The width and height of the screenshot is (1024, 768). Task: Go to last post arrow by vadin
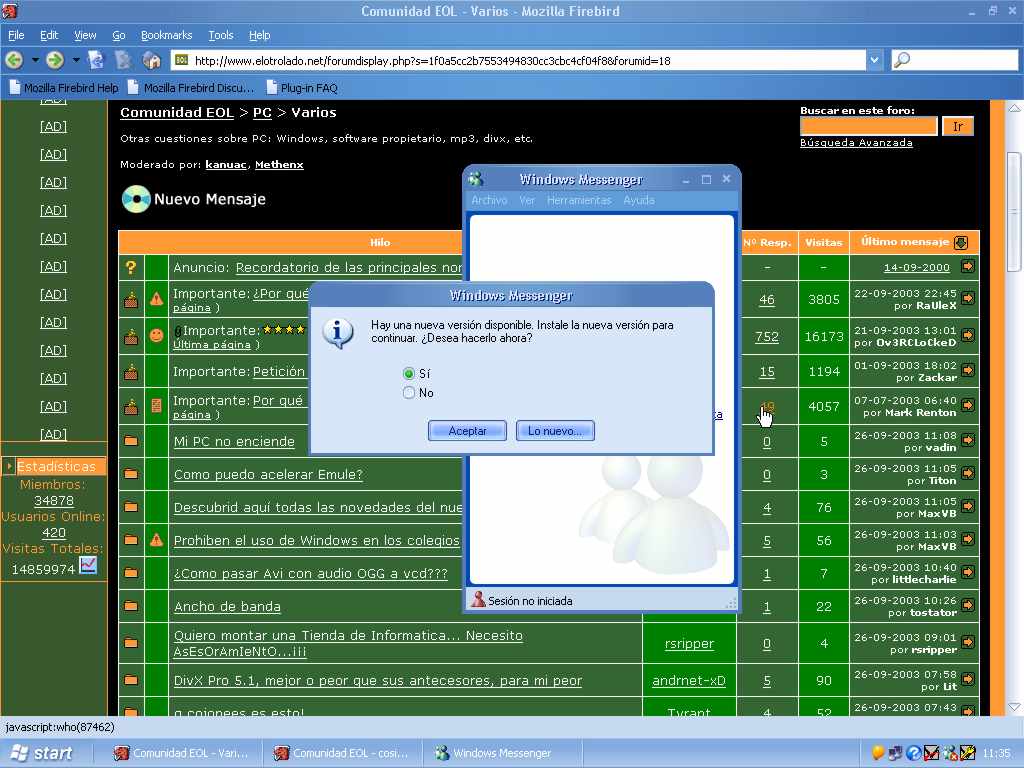coord(968,440)
